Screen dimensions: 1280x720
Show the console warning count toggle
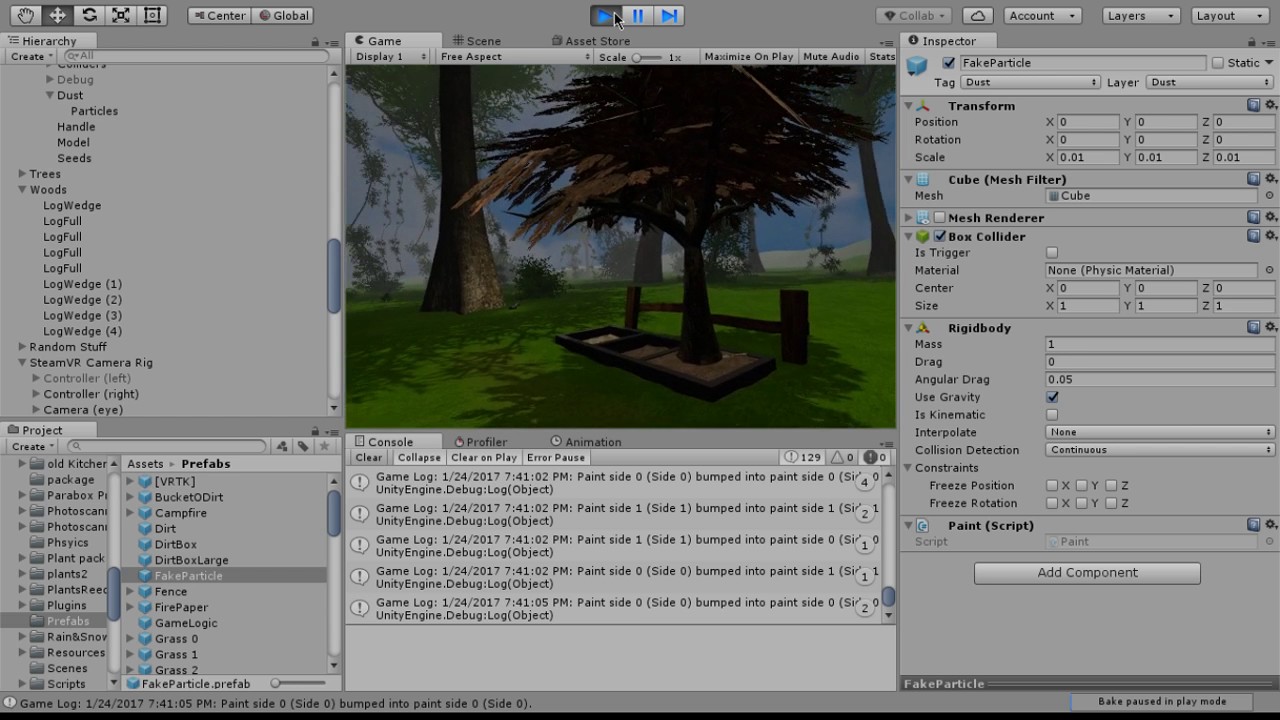tap(843, 457)
